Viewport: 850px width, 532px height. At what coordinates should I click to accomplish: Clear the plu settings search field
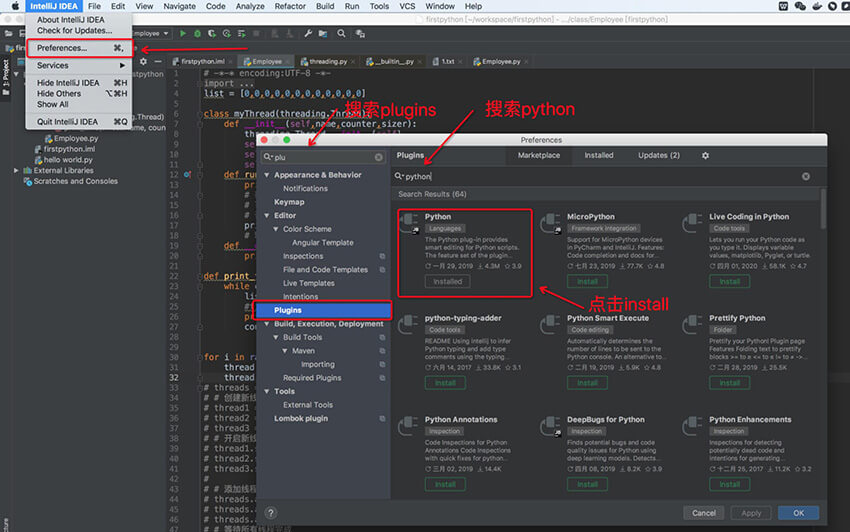coord(378,157)
